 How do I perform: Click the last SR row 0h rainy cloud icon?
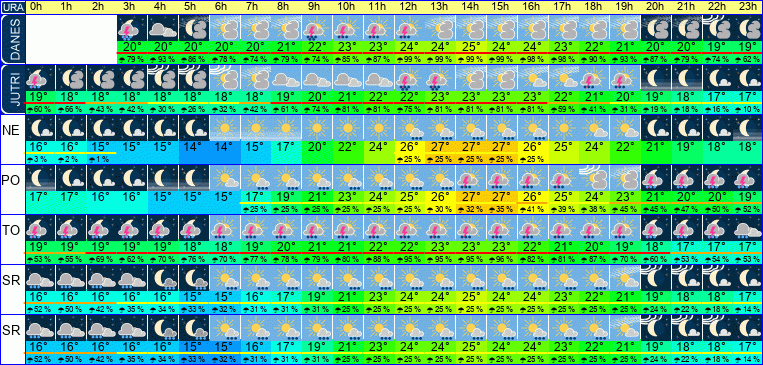40,328
